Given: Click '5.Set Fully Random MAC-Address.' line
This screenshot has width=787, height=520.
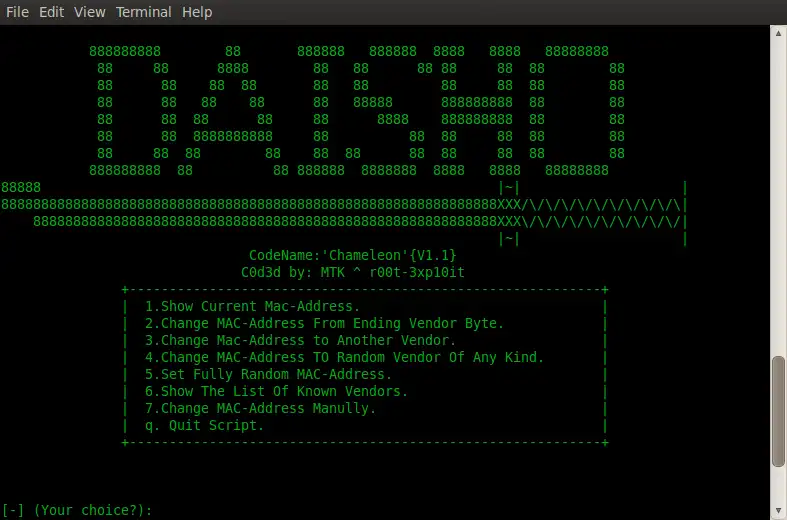Looking at the screenshot, I should (268, 374).
